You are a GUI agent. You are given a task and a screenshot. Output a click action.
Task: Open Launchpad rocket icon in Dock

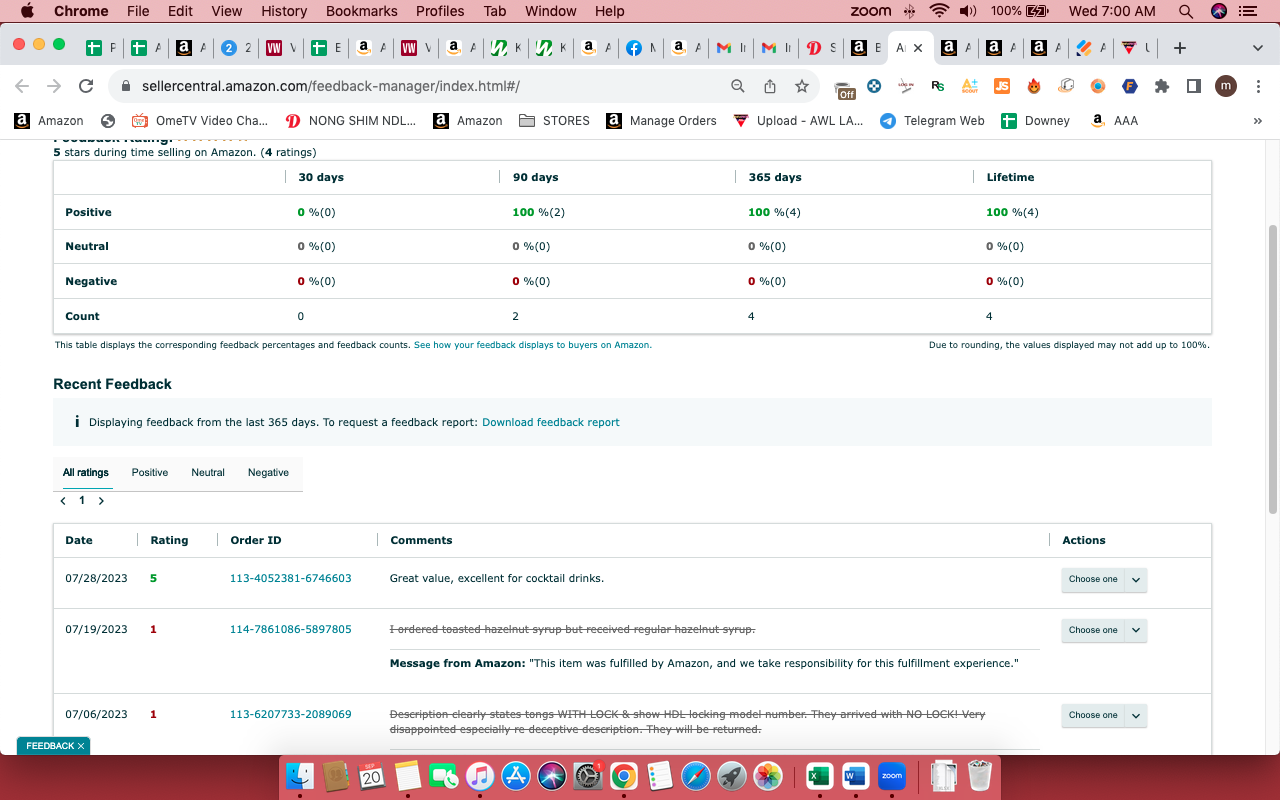pos(732,775)
